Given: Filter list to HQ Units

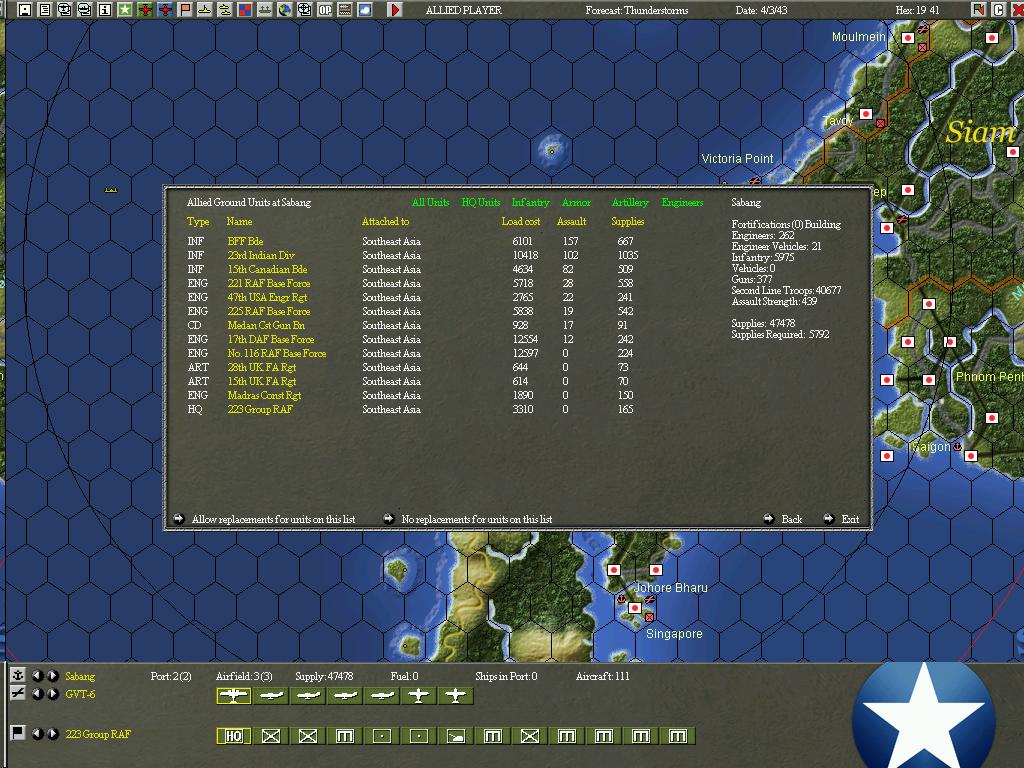Looking at the screenshot, I should point(481,202).
